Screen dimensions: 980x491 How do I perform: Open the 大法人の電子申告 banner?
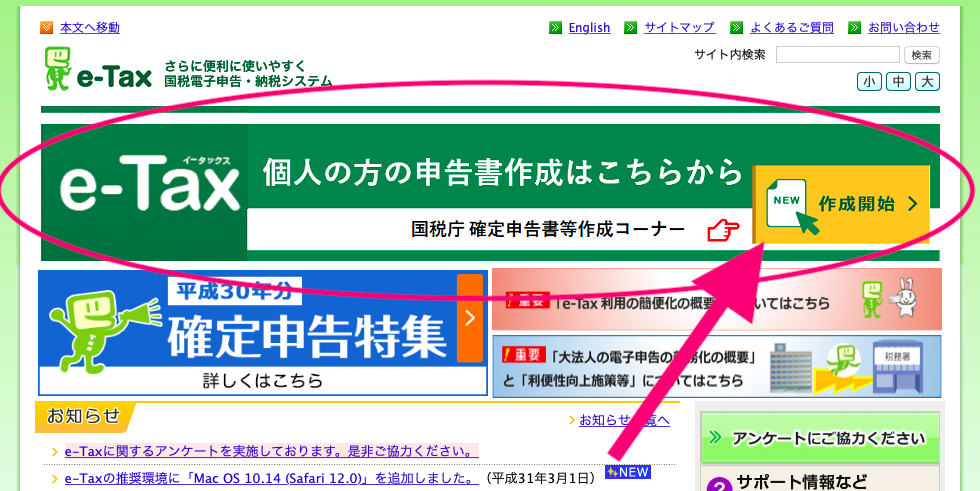pos(717,367)
